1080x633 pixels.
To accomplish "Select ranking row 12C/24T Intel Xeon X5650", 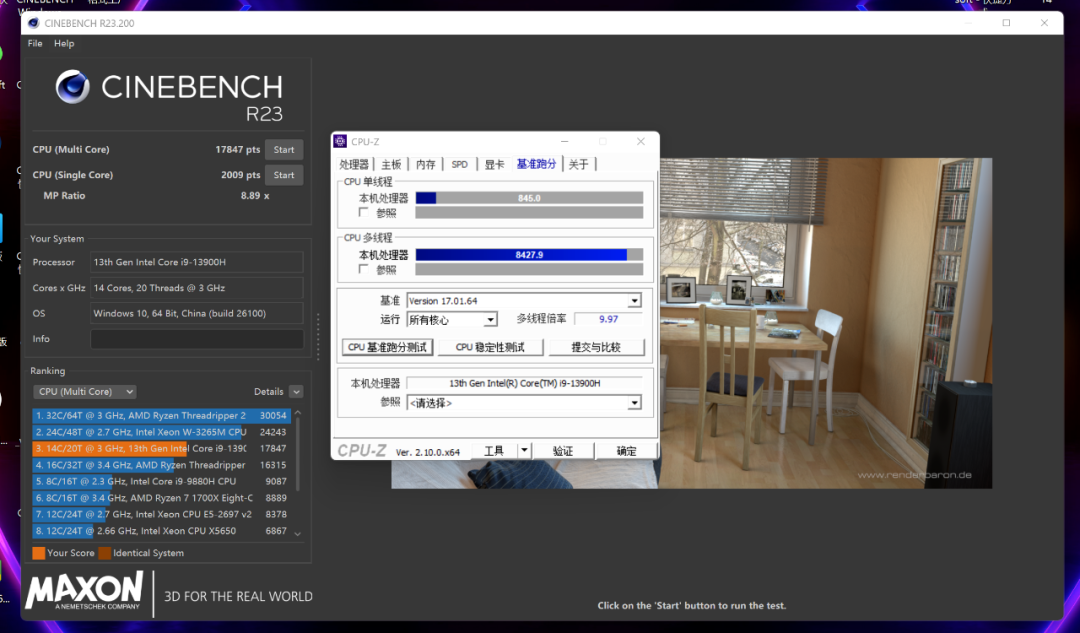I will tap(161, 531).
